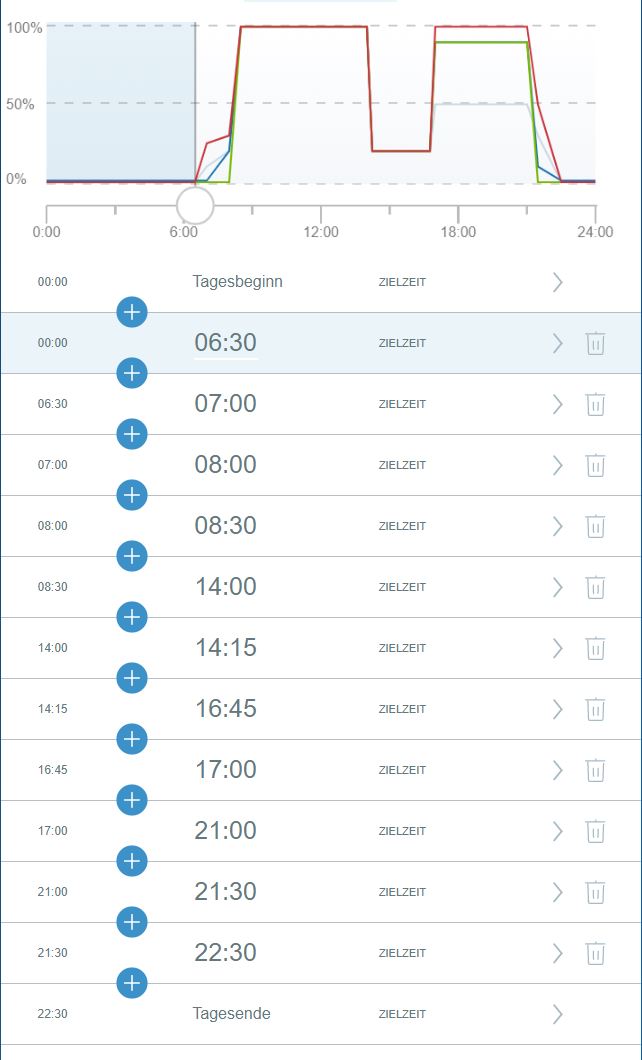Viewport: 642px width, 1060px height.
Task: Add a time point below 08:30 row
Action: coord(132,556)
